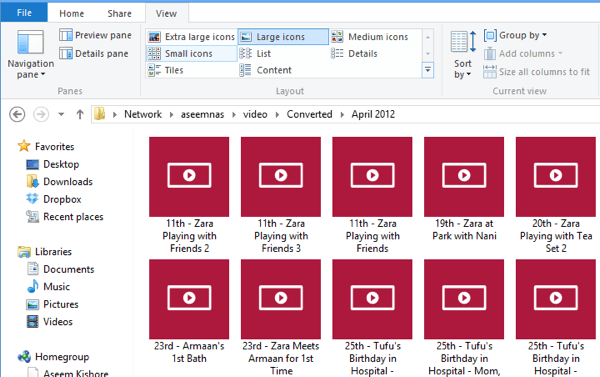Select 25th - Tufu's Birthday in Hospital - Mom video

[x=464, y=318]
